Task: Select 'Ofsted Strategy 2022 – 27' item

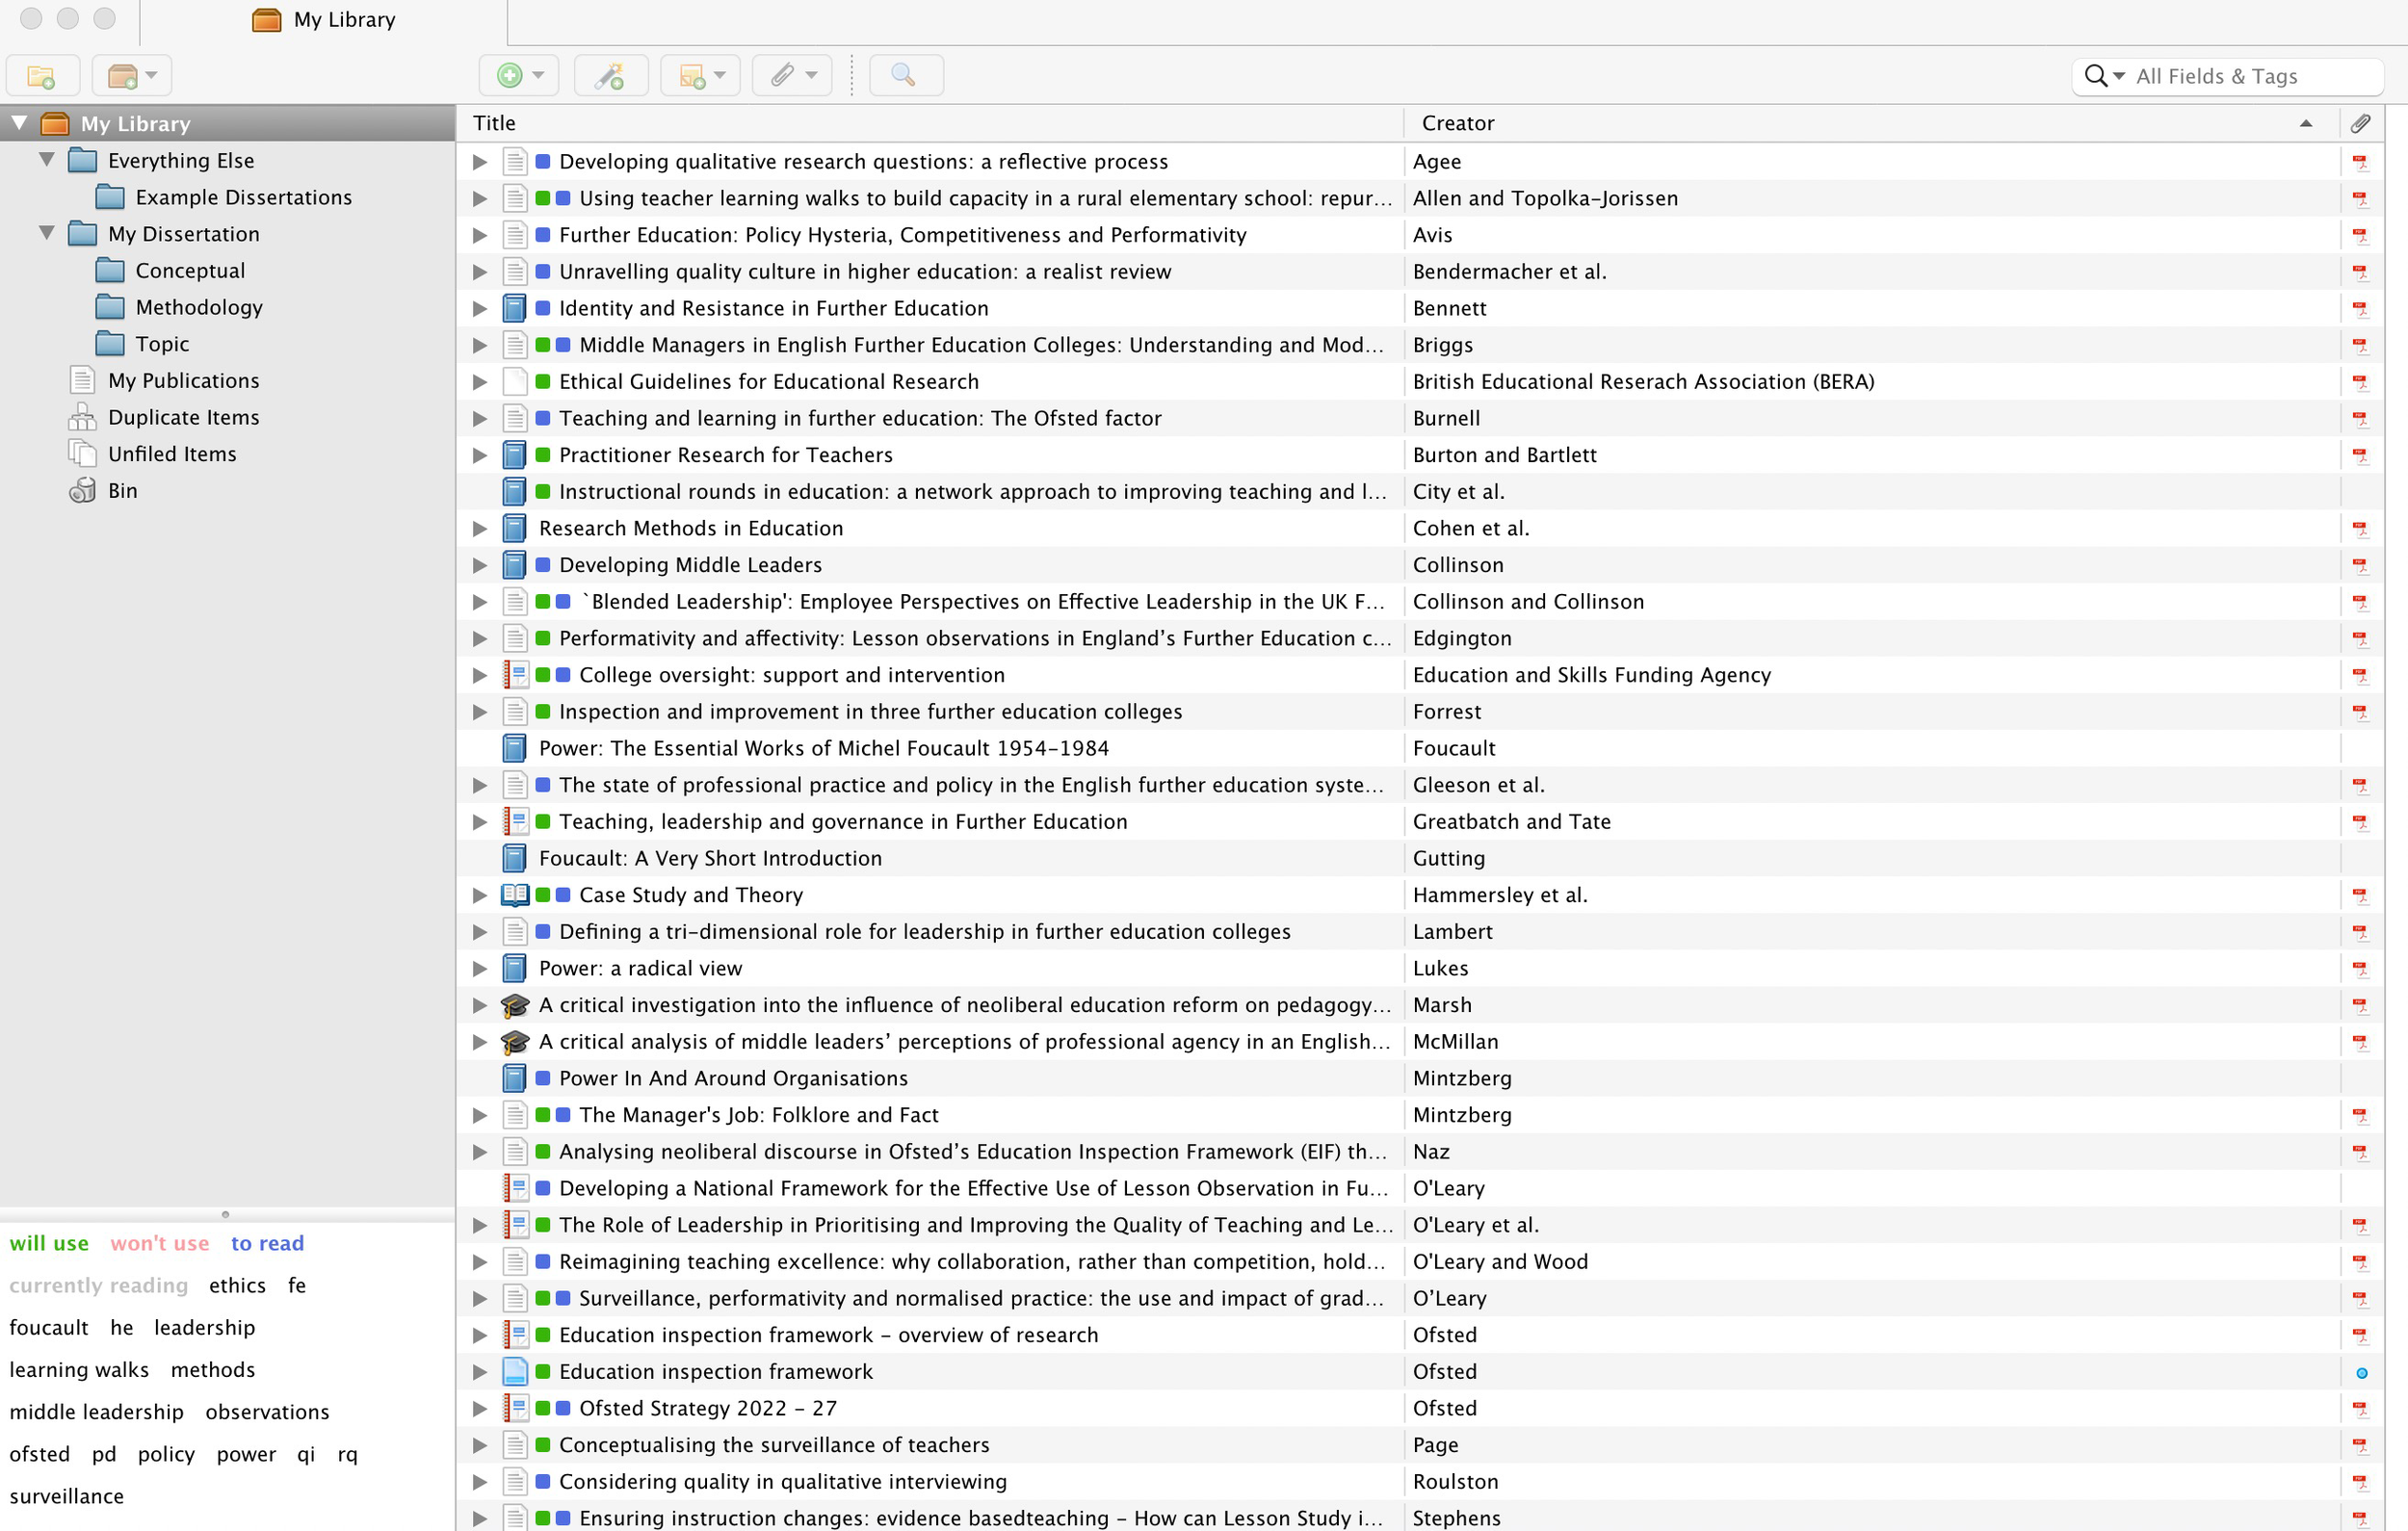Action: click(707, 1408)
